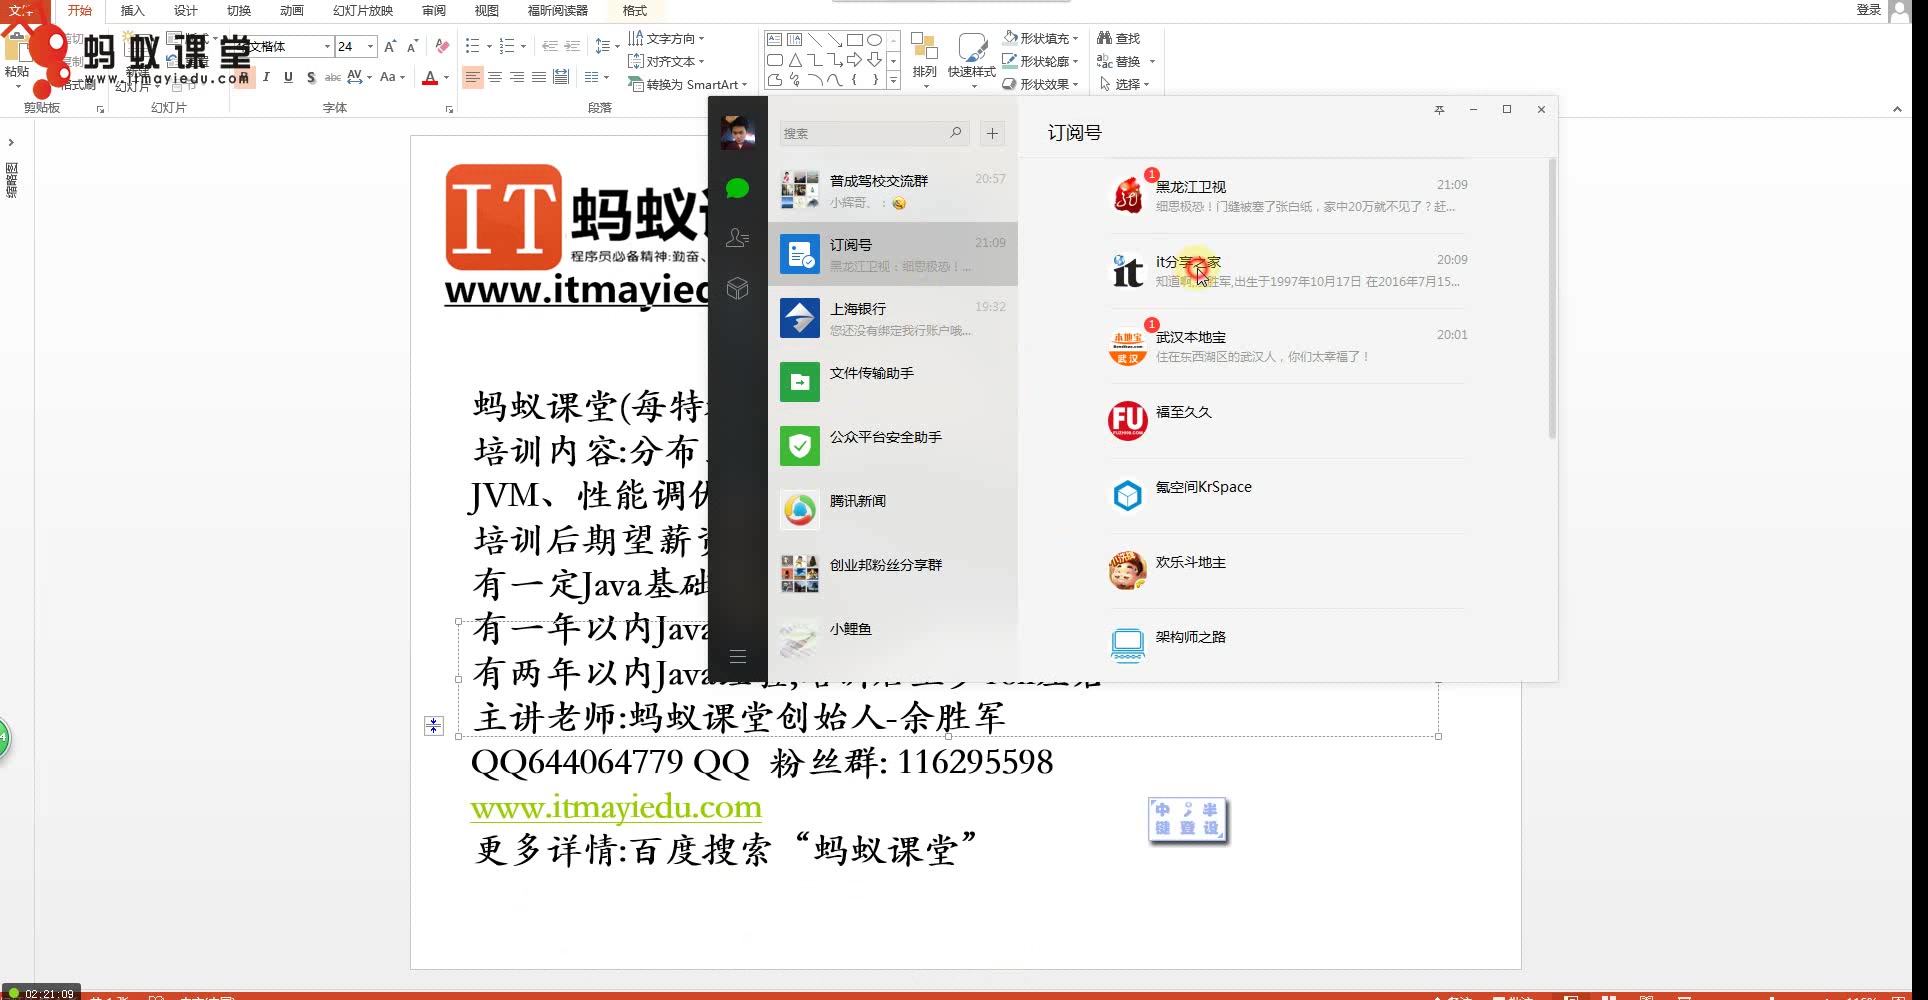Decrease font size with the smaller A

412,46
